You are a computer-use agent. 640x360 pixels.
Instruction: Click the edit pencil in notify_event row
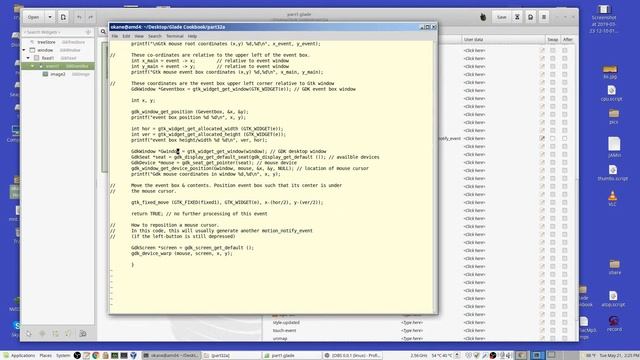[542, 138]
